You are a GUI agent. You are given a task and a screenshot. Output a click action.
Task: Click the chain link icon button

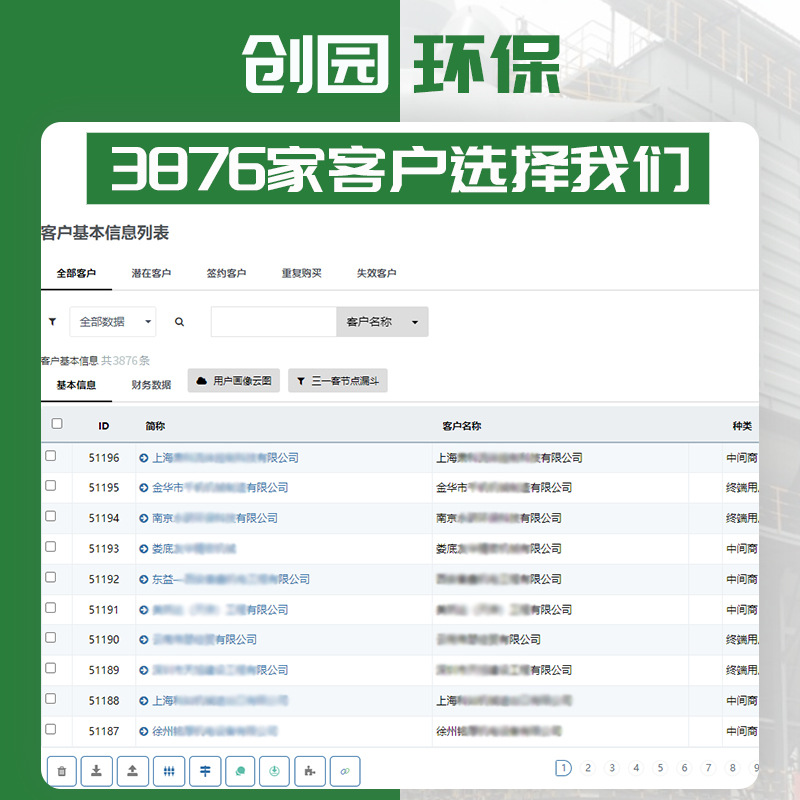[x=345, y=771]
